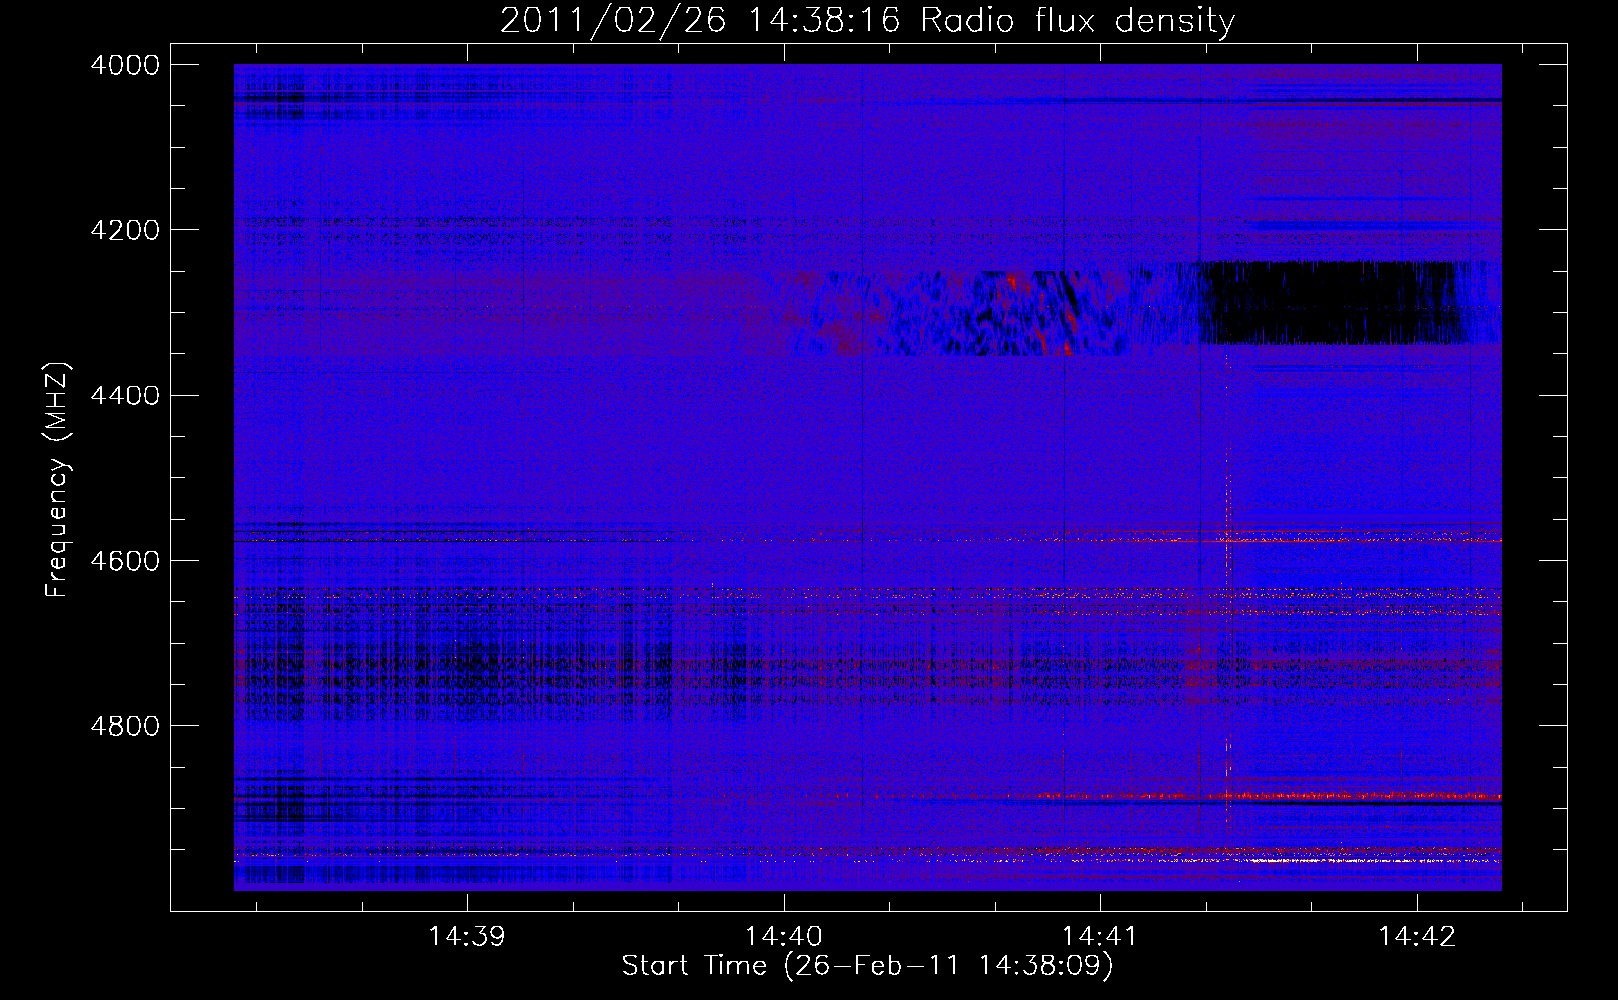Click the plot title with date 2011/02/26
This screenshot has width=1618, height=1000.
point(867,20)
